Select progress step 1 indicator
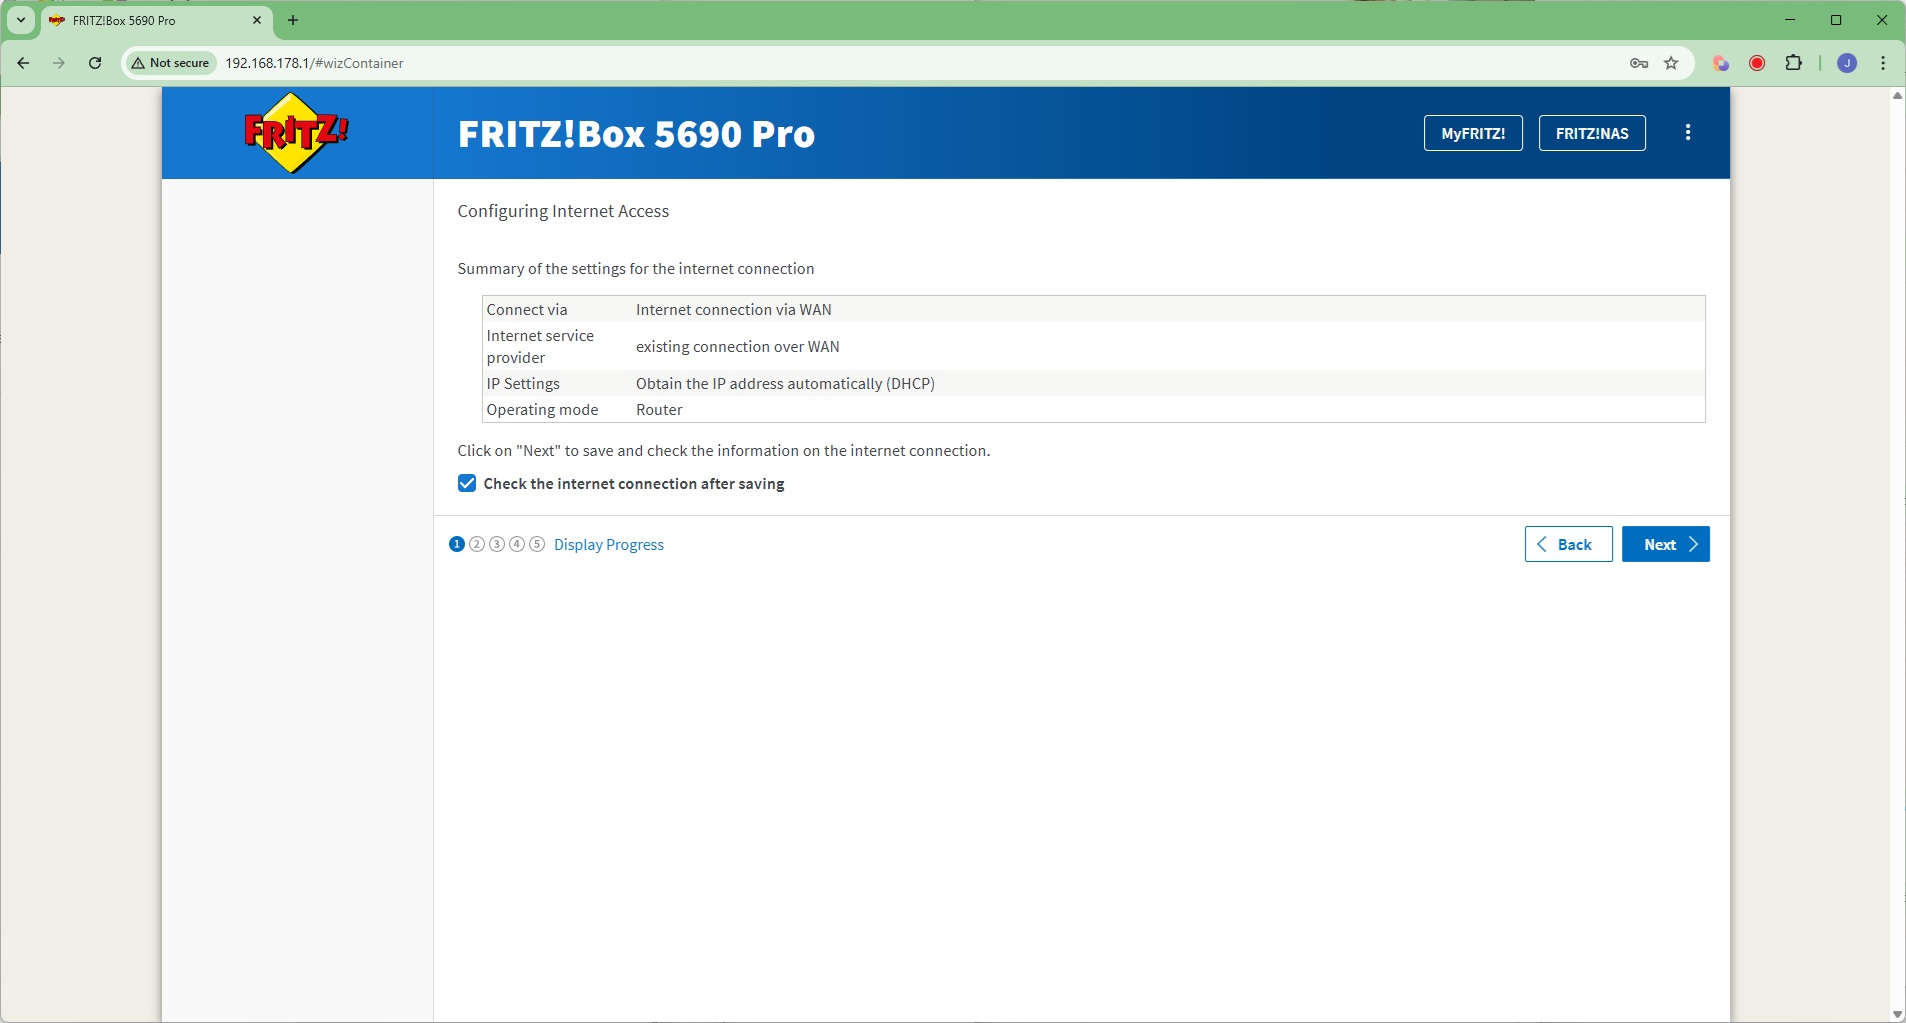Screen dimensions: 1906x1023 click(x=457, y=544)
